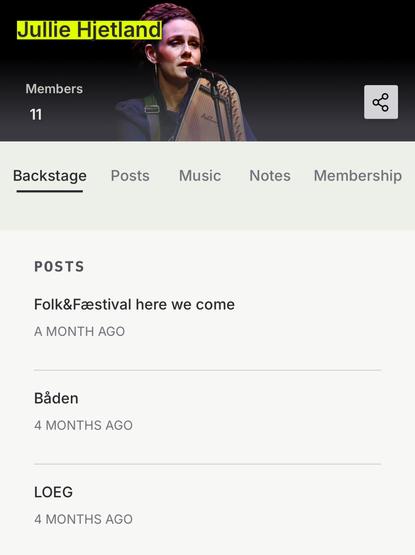The image size is (415, 555).
Task: Click the highlighted Jullie Hjetland name
Action: click(90, 29)
